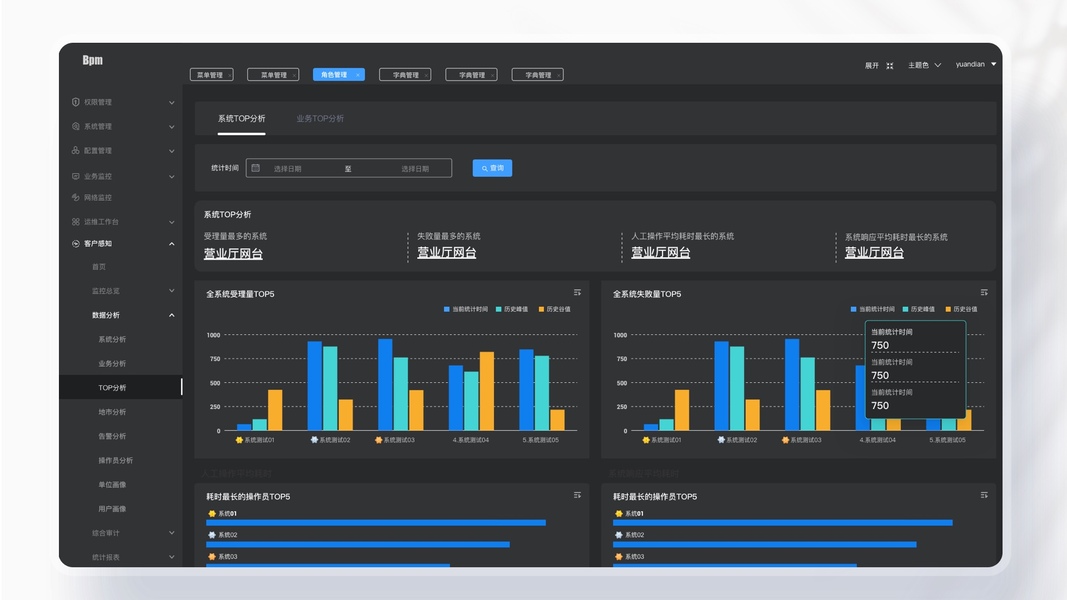Open 营业厅网台 link under 失败量最多的系统
Image resolution: width=1067 pixels, height=600 pixels.
pos(446,252)
